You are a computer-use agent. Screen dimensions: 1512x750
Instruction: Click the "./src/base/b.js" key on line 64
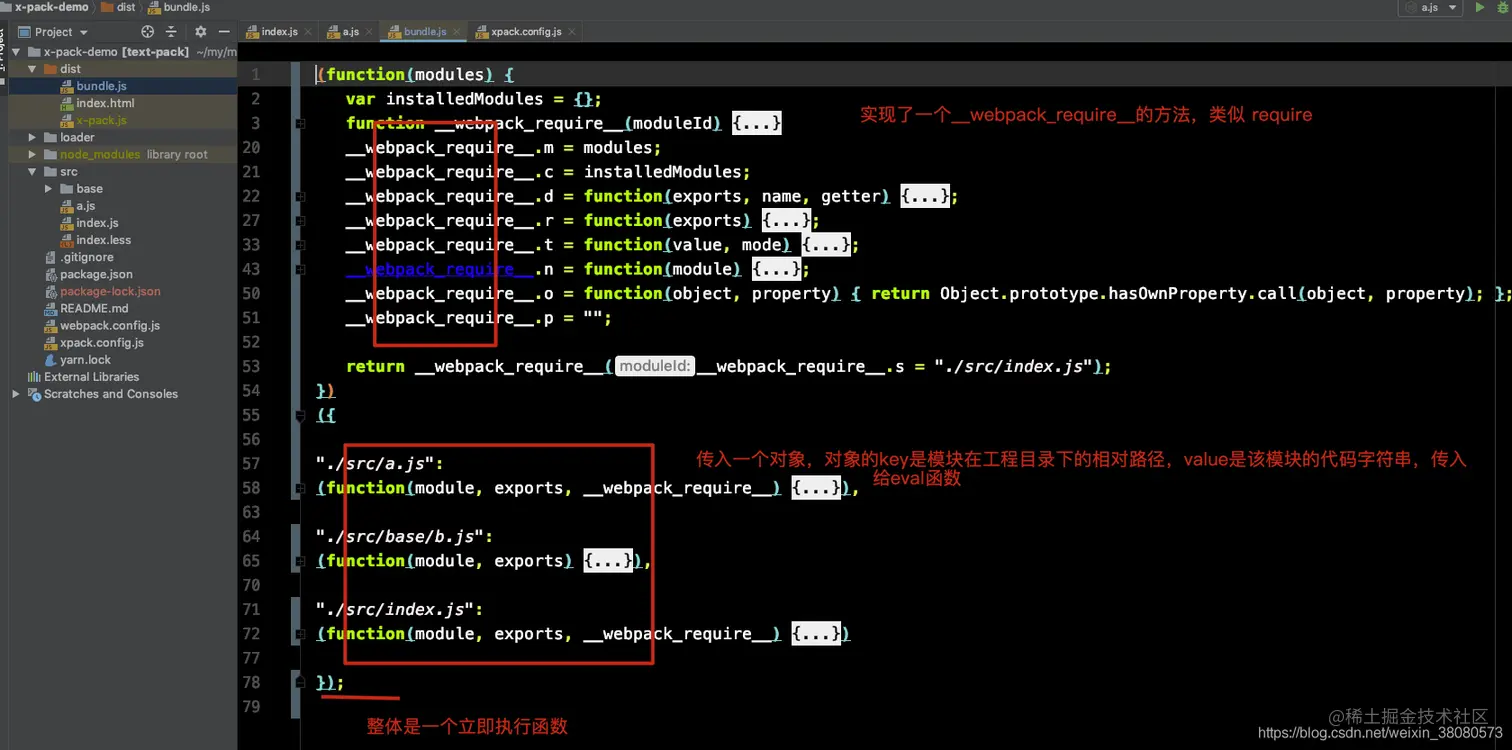[x=399, y=537]
